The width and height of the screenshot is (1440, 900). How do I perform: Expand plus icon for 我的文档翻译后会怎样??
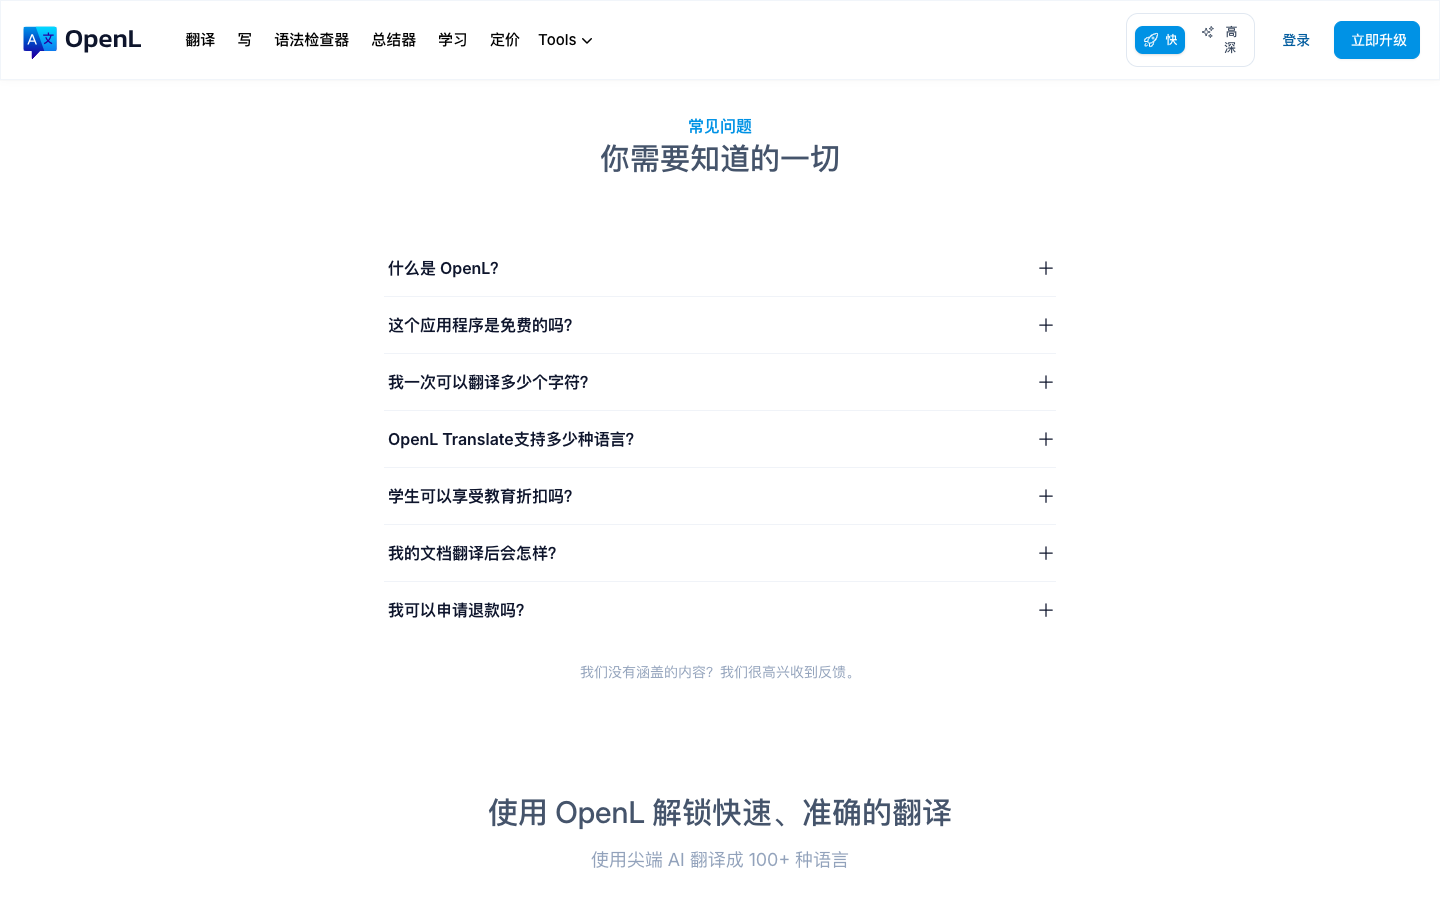coord(1046,553)
